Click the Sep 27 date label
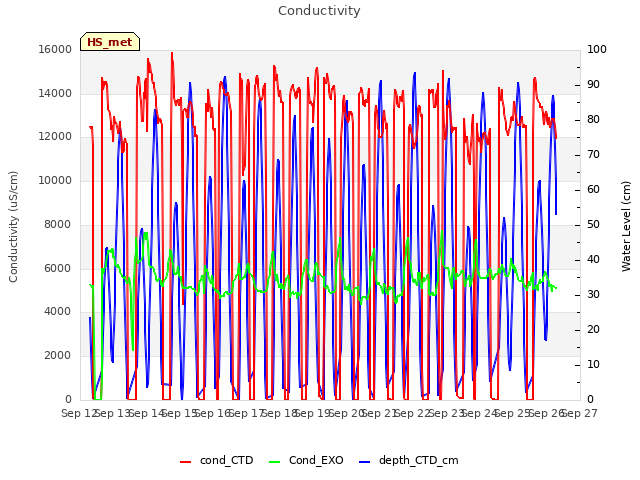This screenshot has height=480, width=640. tap(580, 414)
